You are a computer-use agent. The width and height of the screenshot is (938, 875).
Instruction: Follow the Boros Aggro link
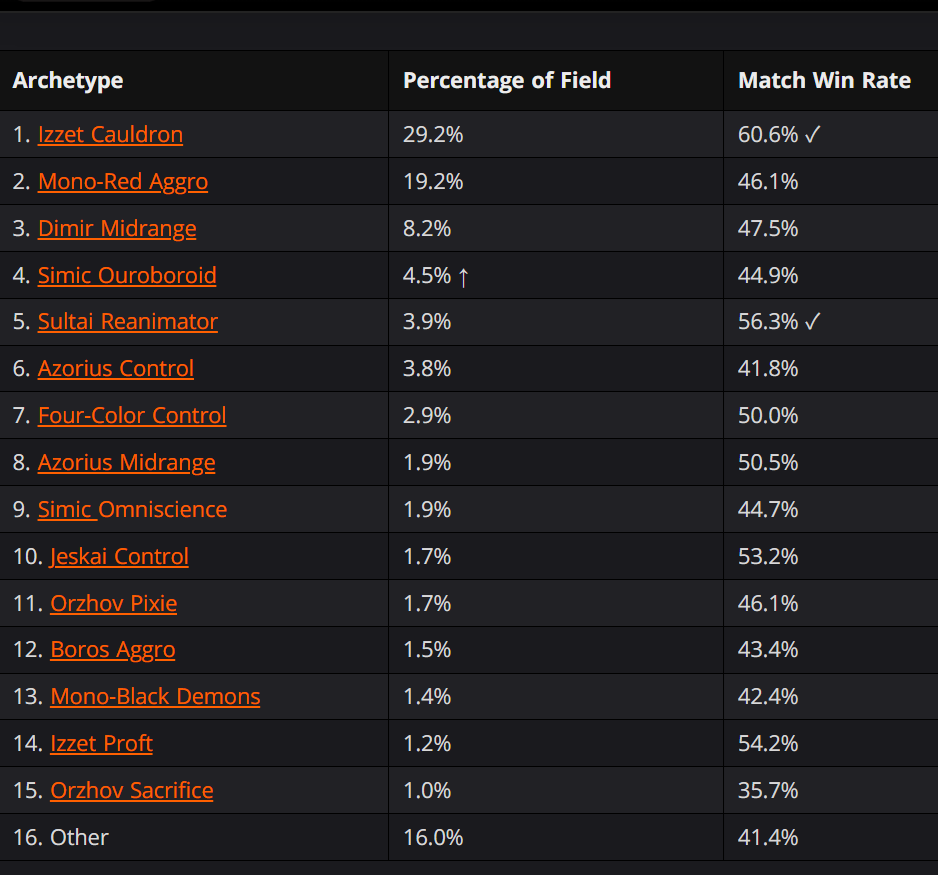click(113, 650)
